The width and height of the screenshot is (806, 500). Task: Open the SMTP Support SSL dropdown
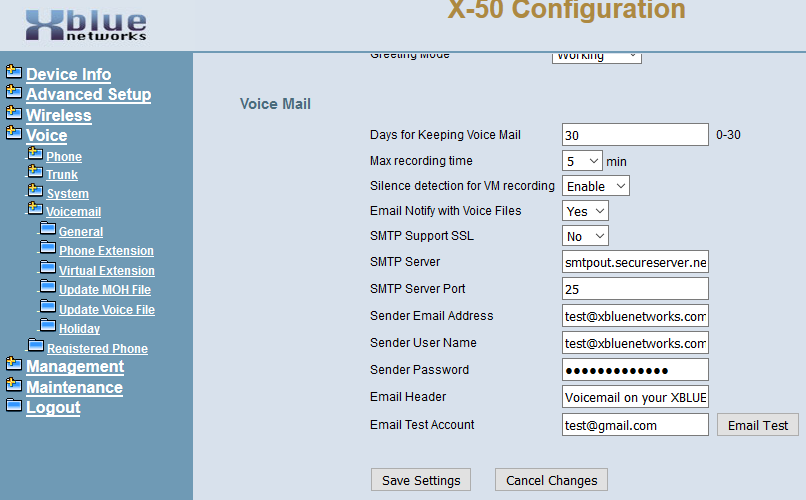585,236
